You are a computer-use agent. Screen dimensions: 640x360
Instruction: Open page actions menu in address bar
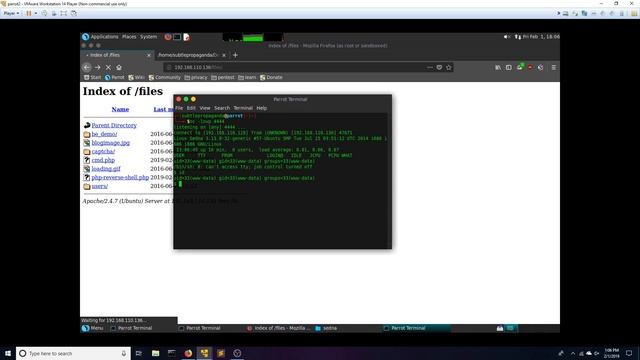(430, 67)
